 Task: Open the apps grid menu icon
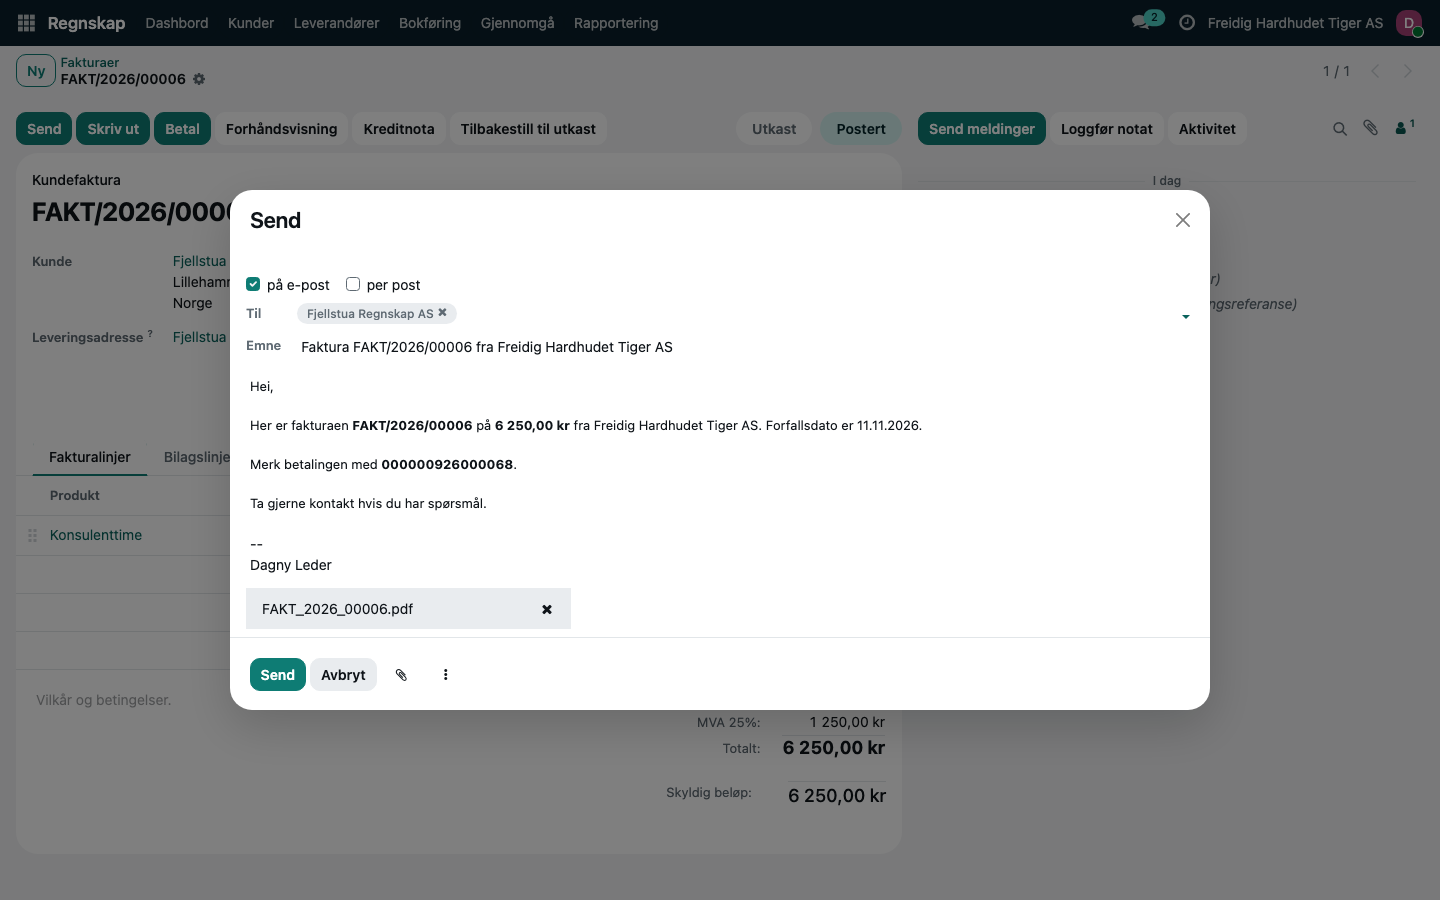pos(27,23)
